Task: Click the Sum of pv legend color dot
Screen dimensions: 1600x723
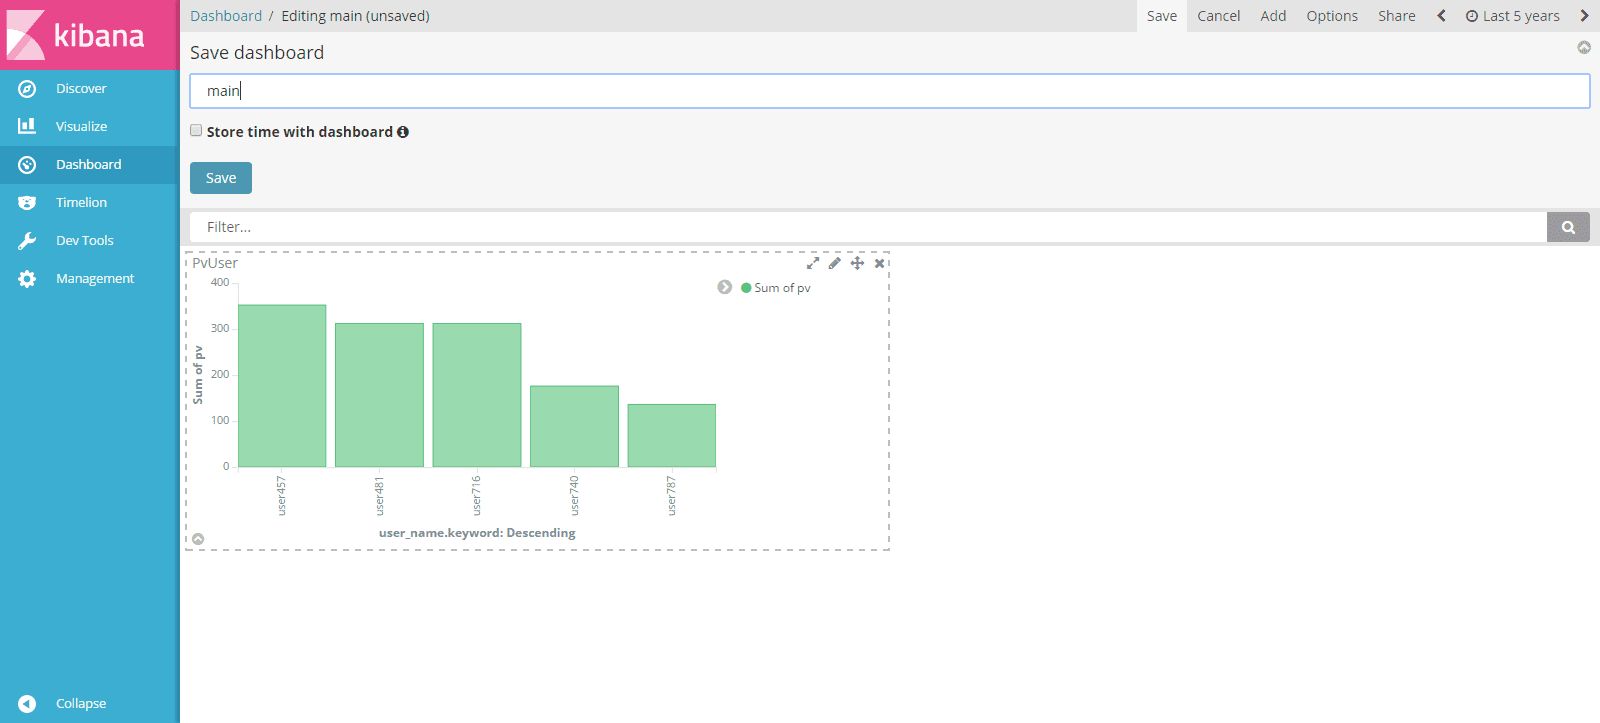Action: [746, 288]
